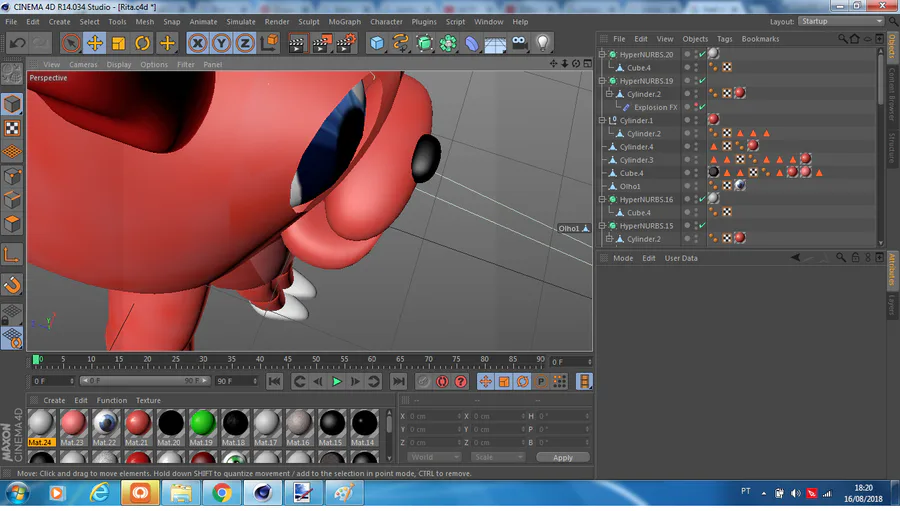This screenshot has height=511, width=900.
Task: Click the Camera object icon
Action: click(519, 43)
